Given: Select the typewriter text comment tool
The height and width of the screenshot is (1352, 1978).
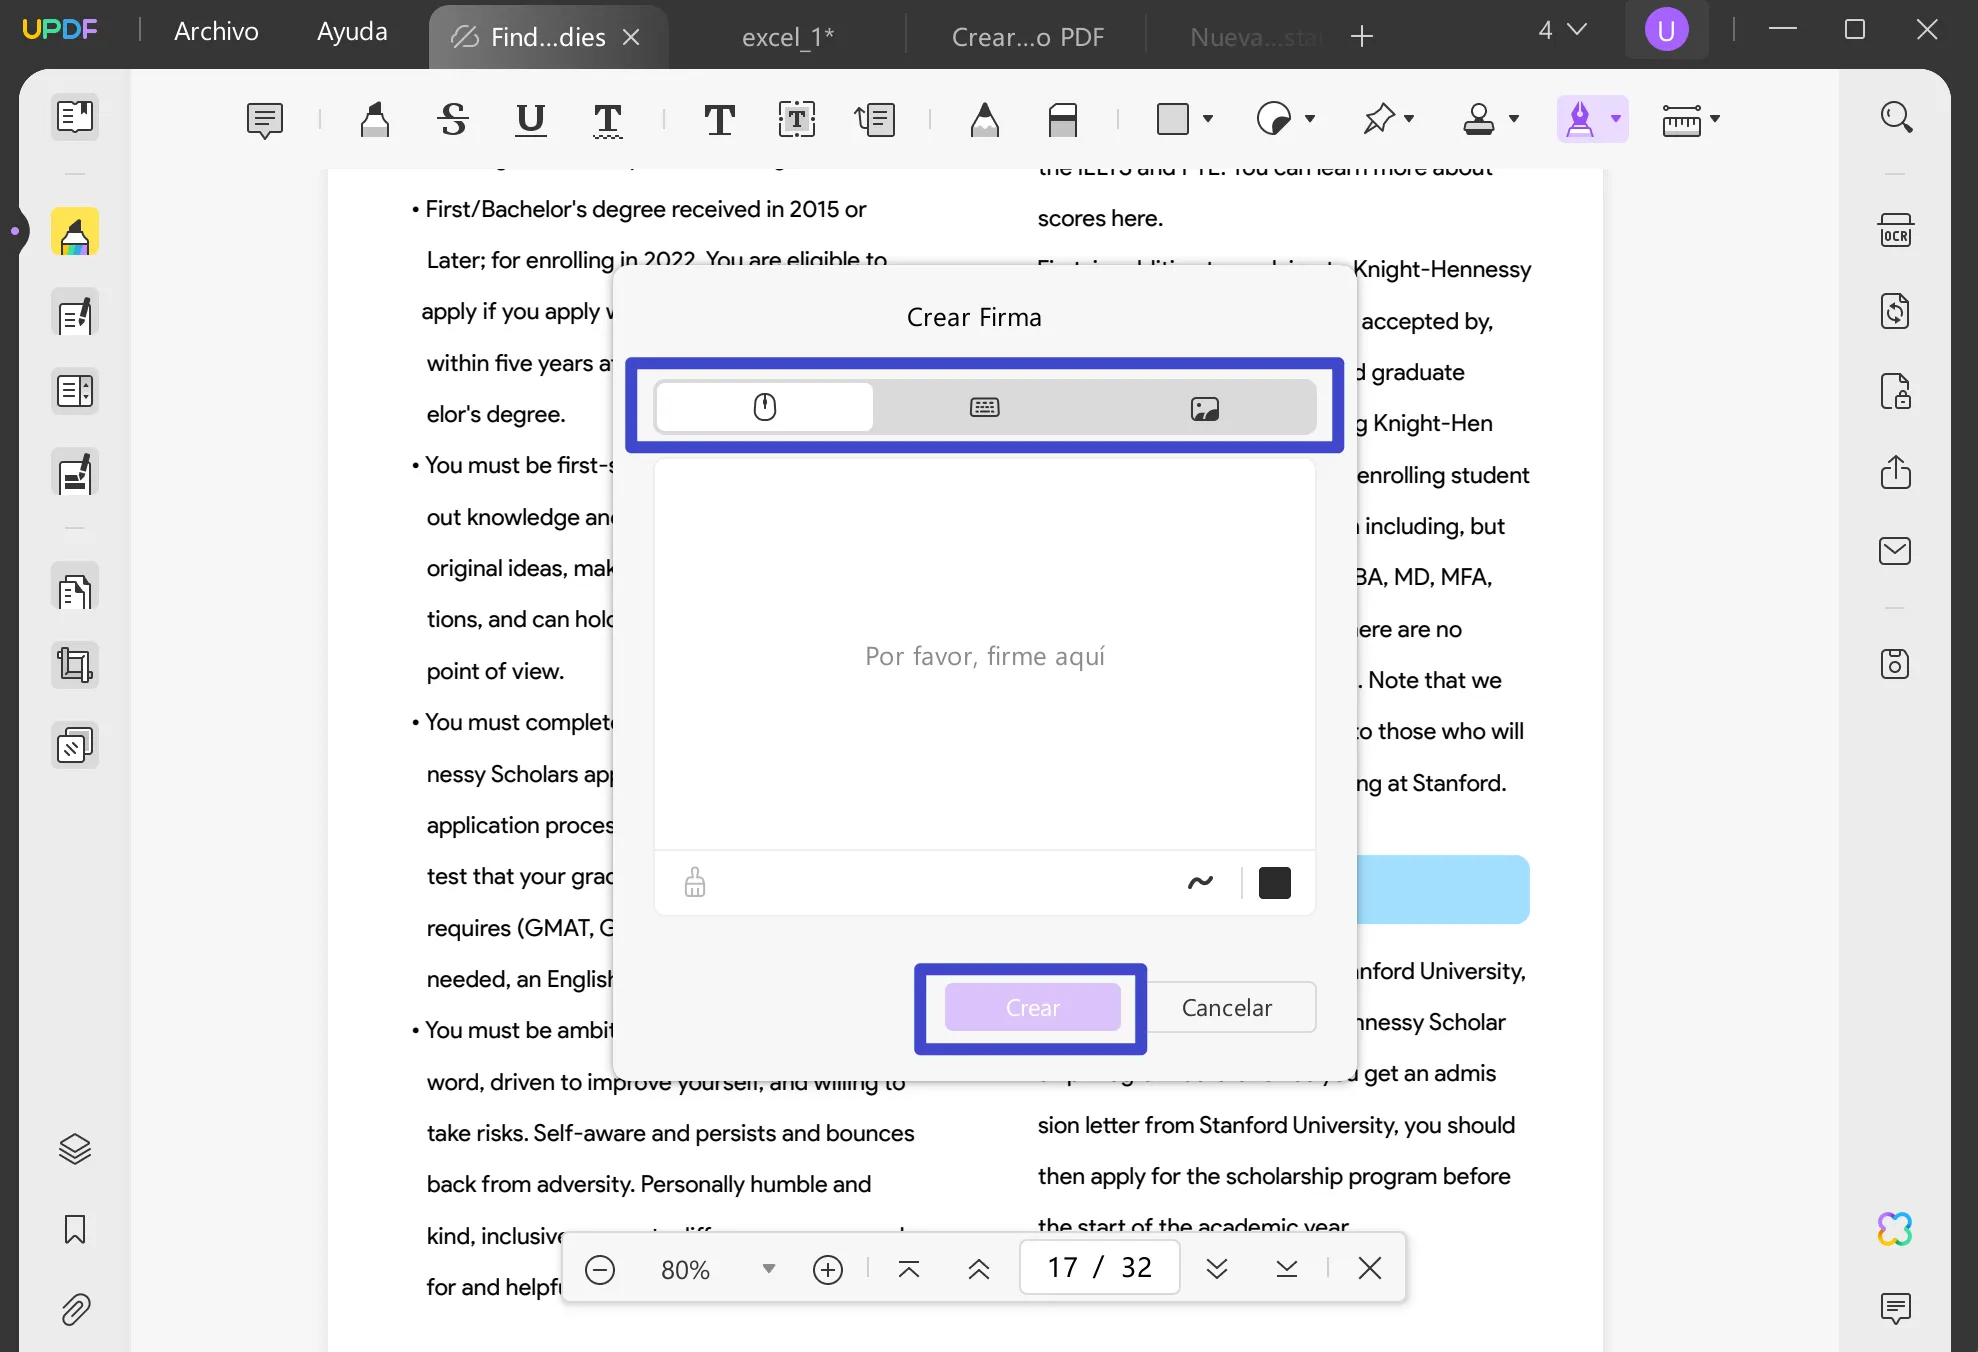Looking at the screenshot, I should (720, 120).
